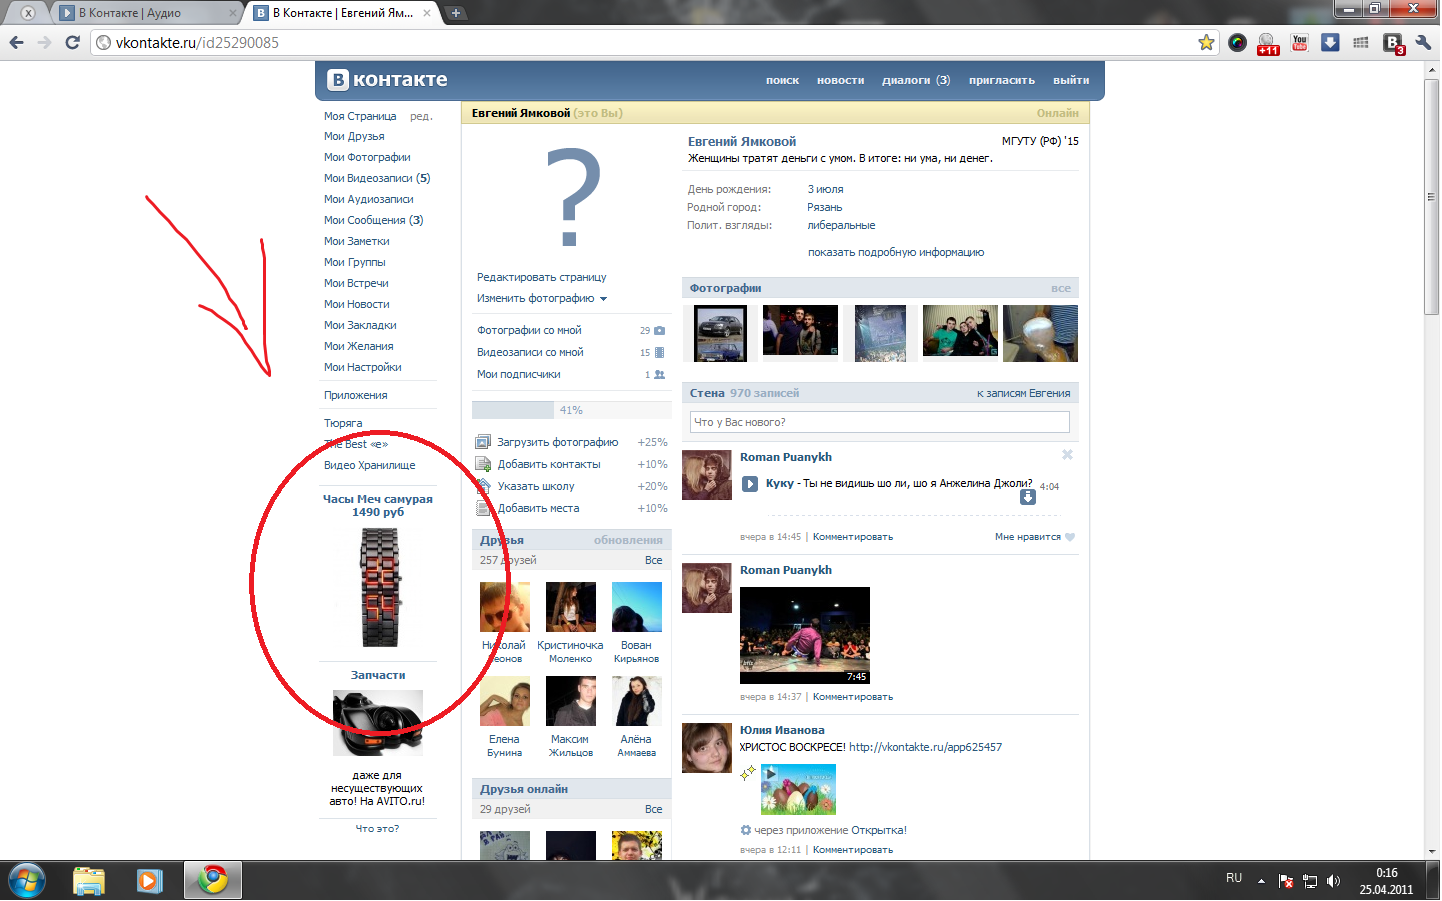The image size is (1442, 901).
Task: Open the 'Изменить фотографию' dropdown
Action: click(542, 299)
